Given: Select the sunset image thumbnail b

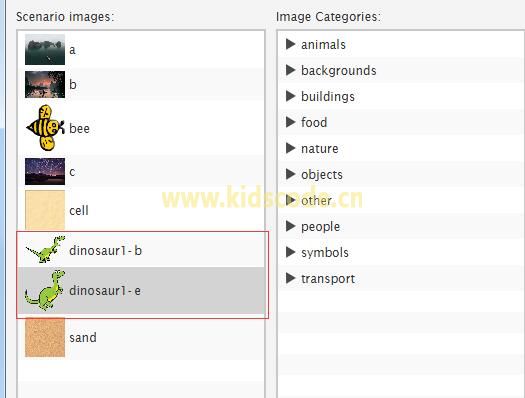Looking at the screenshot, I should [x=45, y=84].
